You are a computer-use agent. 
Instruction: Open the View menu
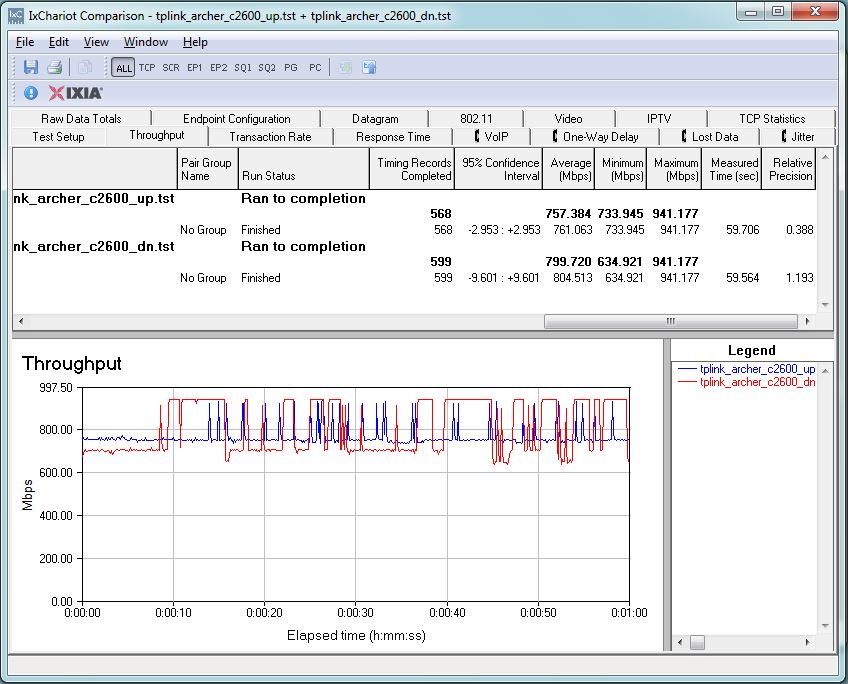(96, 42)
